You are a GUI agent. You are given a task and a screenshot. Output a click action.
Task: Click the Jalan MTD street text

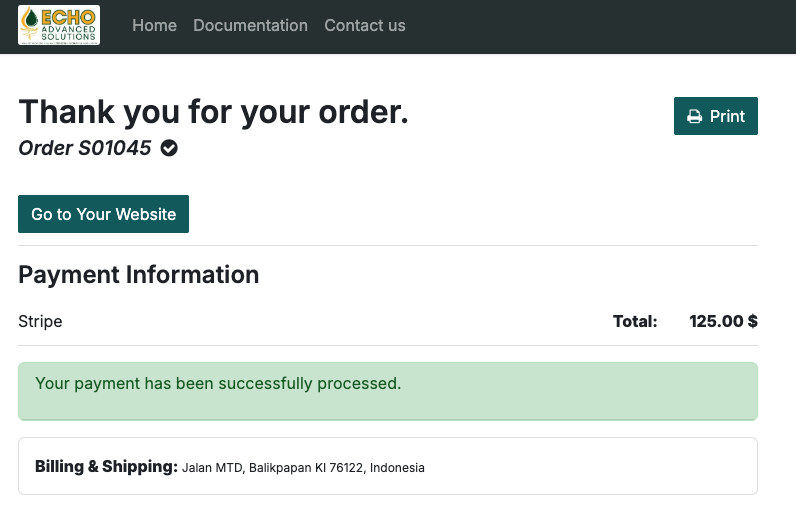[x=212, y=468]
